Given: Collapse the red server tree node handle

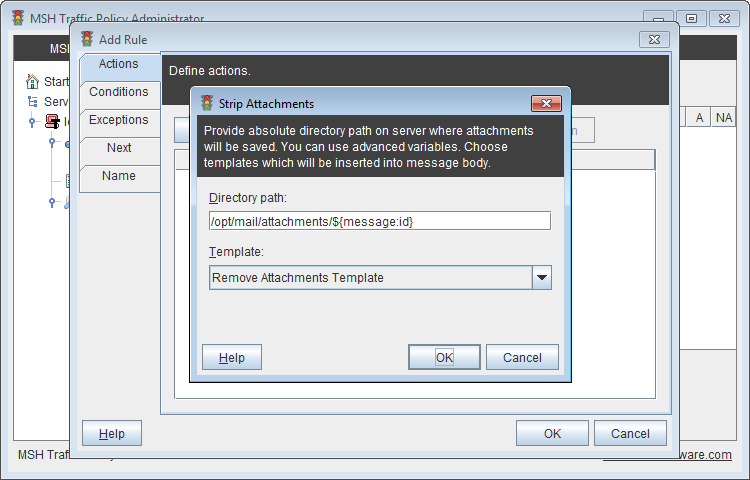Looking at the screenshot, I should coord(32,122).
